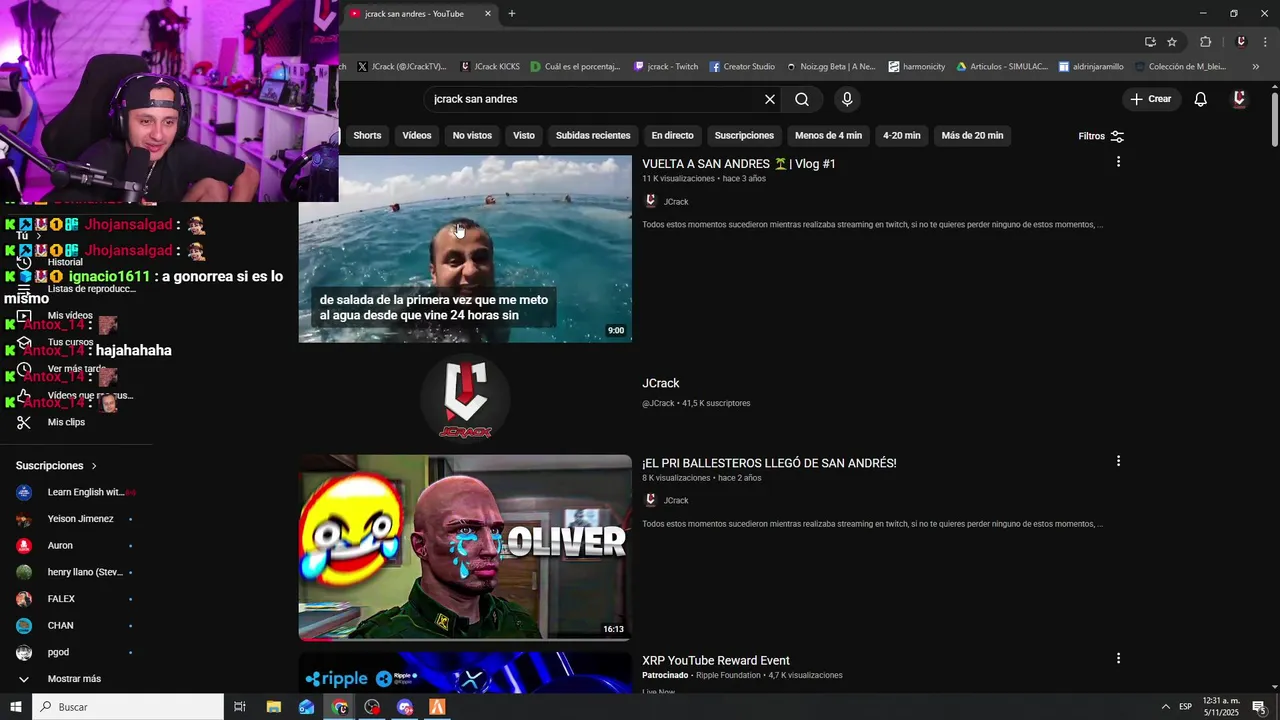Open a new browser tab
1280x720 pixels.
(512, 14)
